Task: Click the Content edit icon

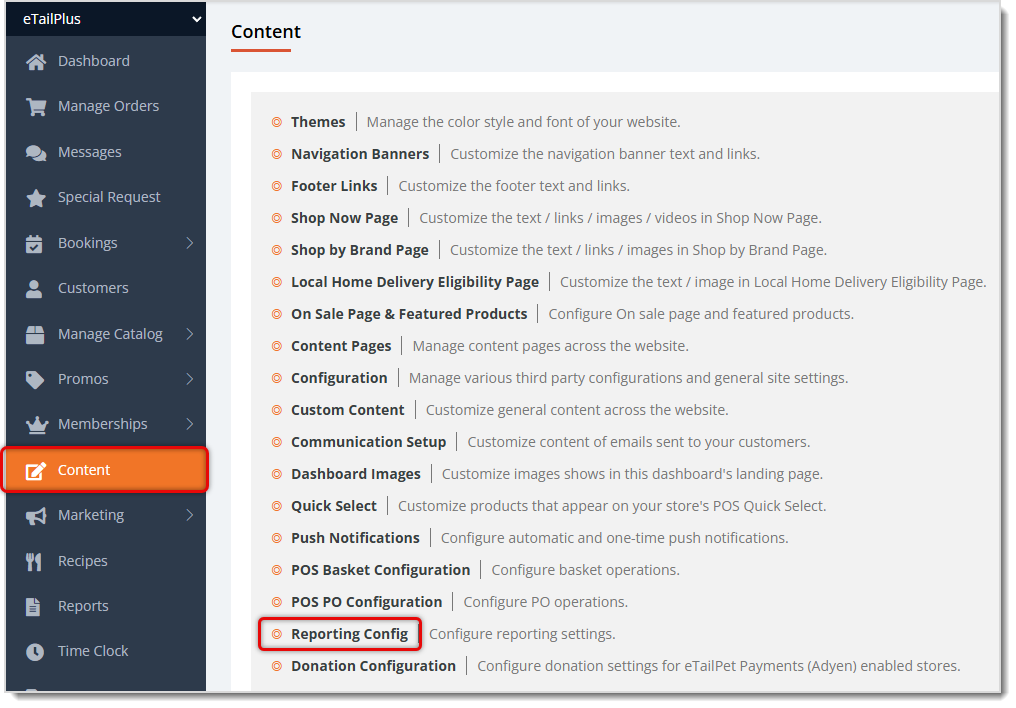Action: click(36, 471)
